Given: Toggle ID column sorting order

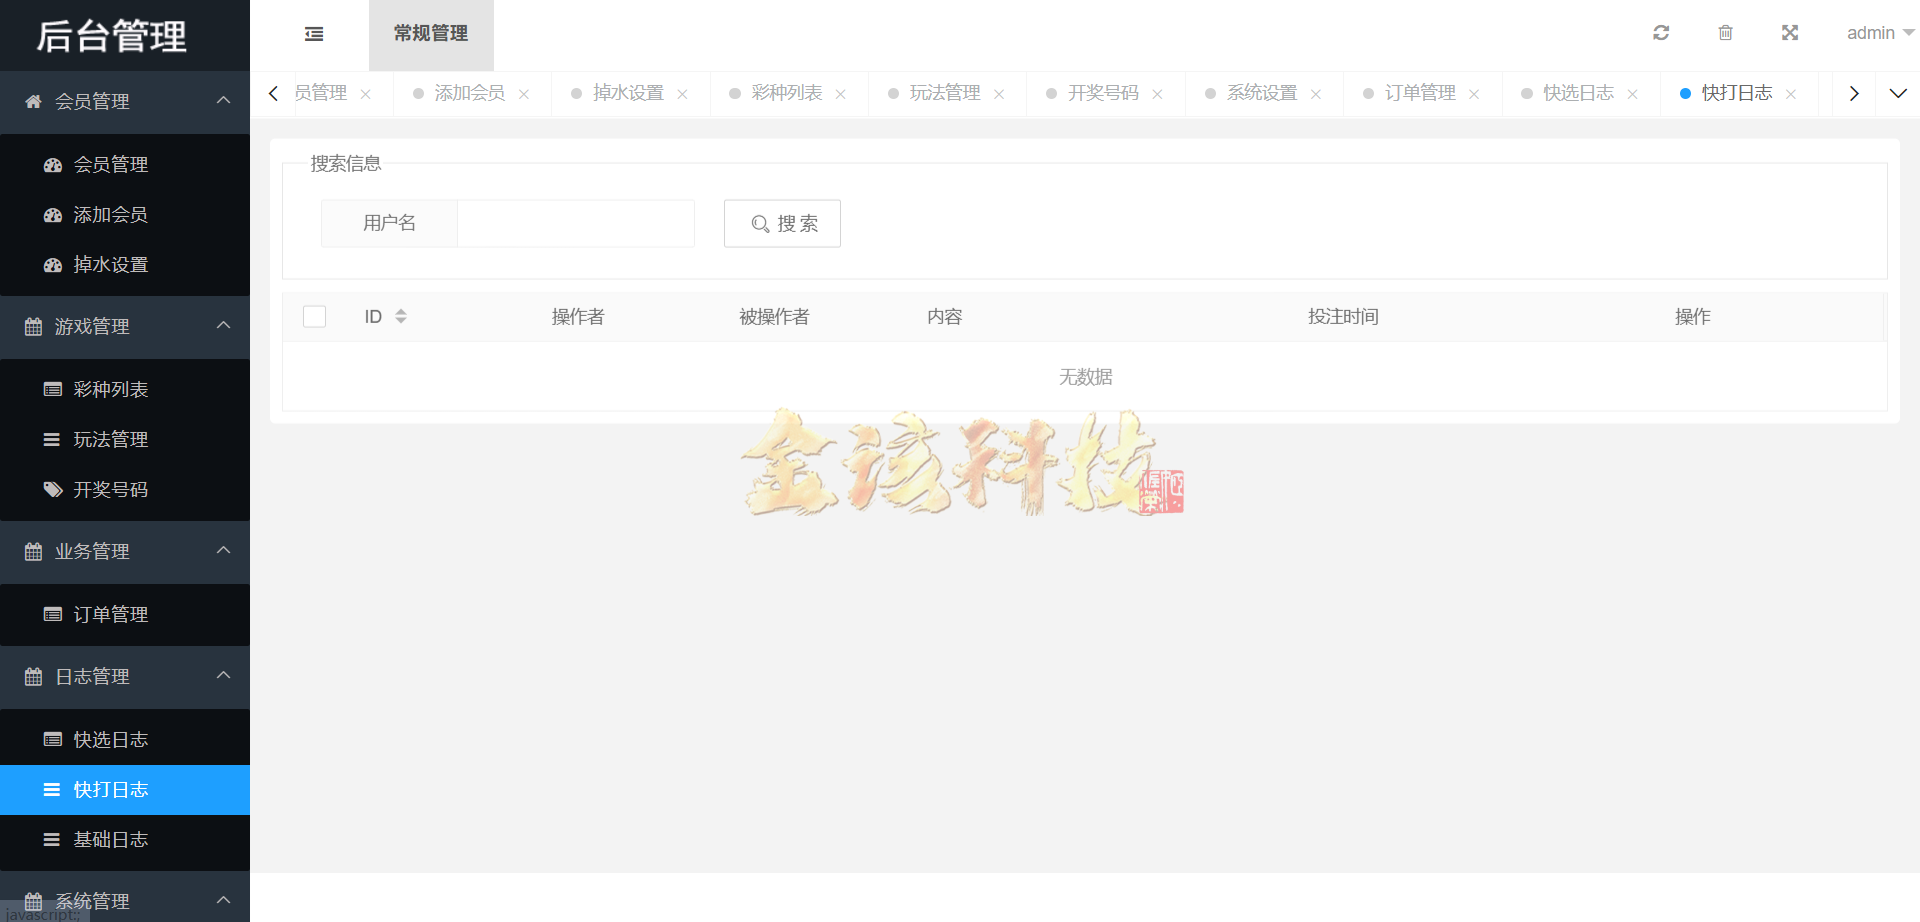Looking at the screenshot, I should click(x=402, y=315).
